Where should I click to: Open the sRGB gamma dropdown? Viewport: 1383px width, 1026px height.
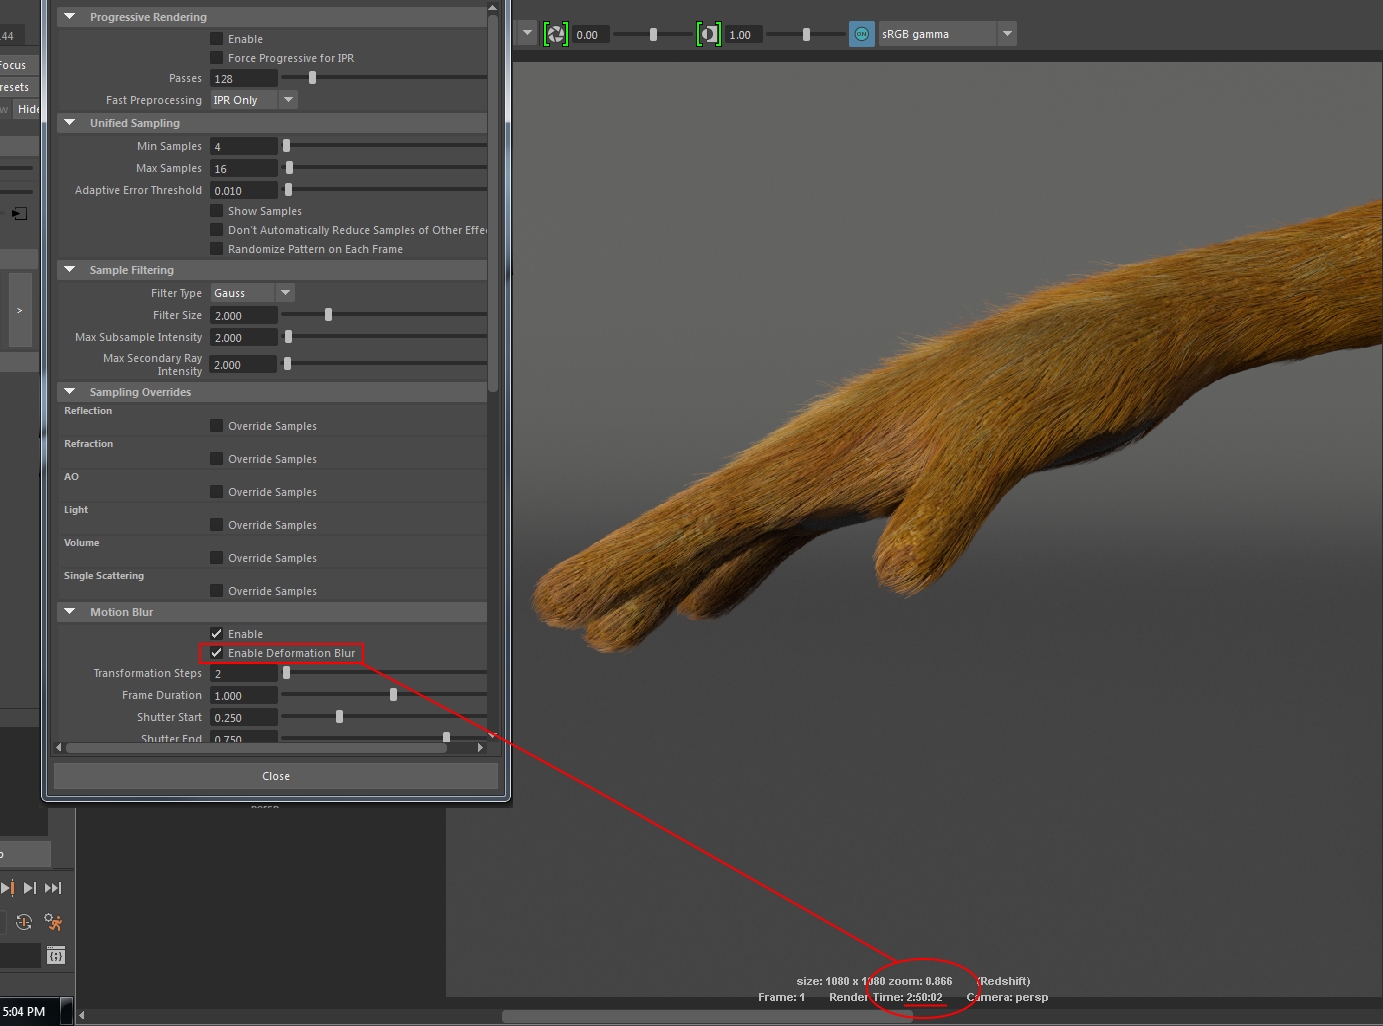coord(1007,34)
